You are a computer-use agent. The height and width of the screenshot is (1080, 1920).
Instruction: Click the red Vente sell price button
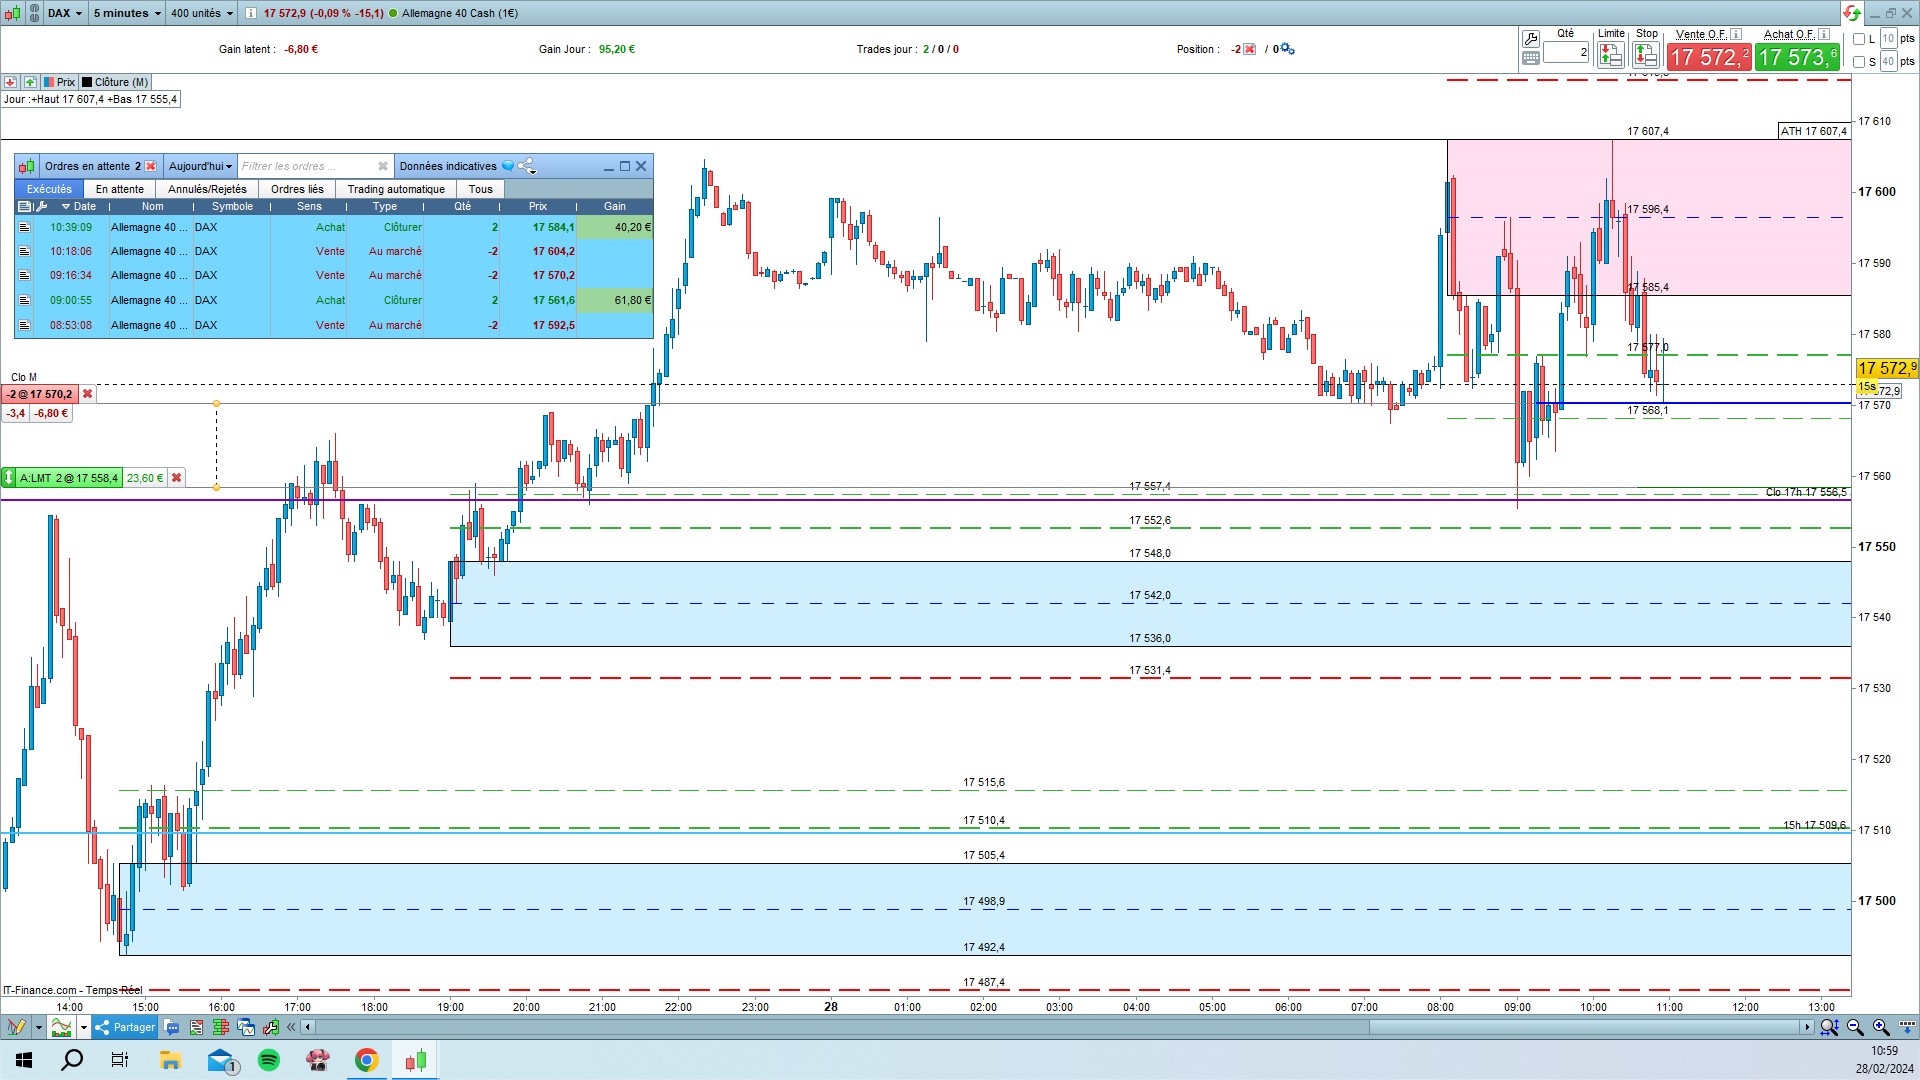pyautogui.click(x=1709, y=57)
